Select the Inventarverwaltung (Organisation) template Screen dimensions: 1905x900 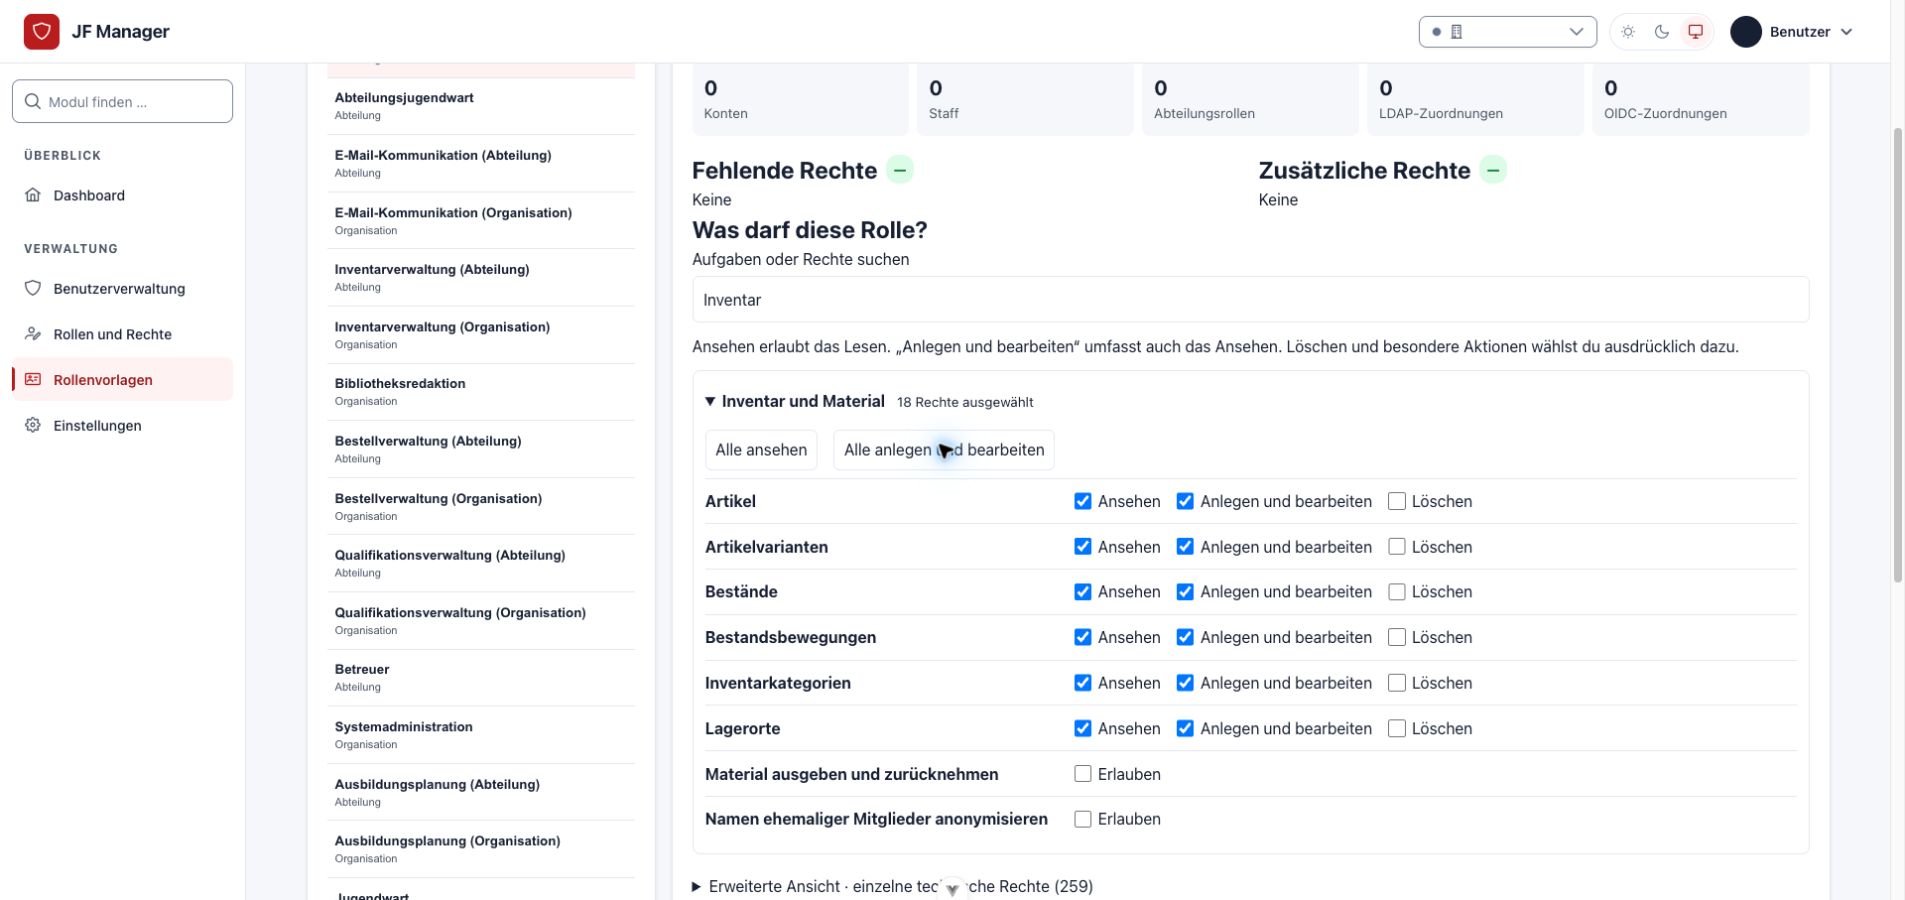click(481, 335)
